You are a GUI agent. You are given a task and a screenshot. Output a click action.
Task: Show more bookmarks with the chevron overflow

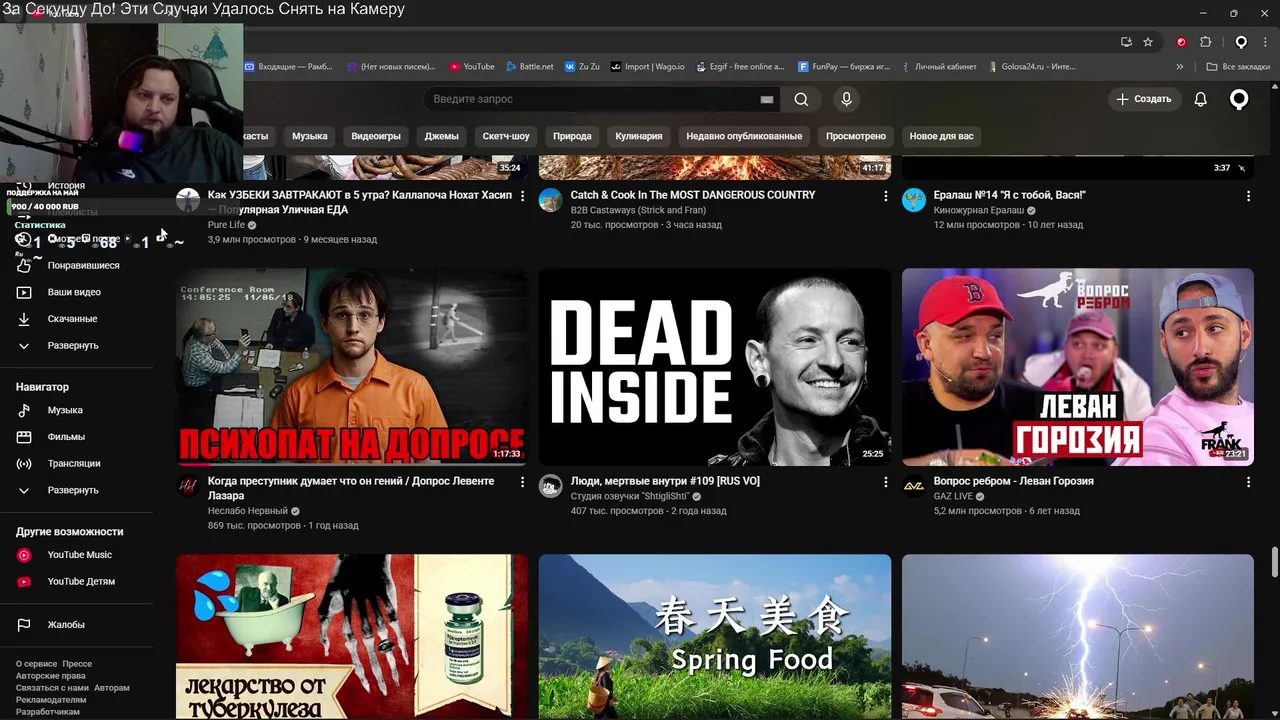click(x=1180, y=67)
